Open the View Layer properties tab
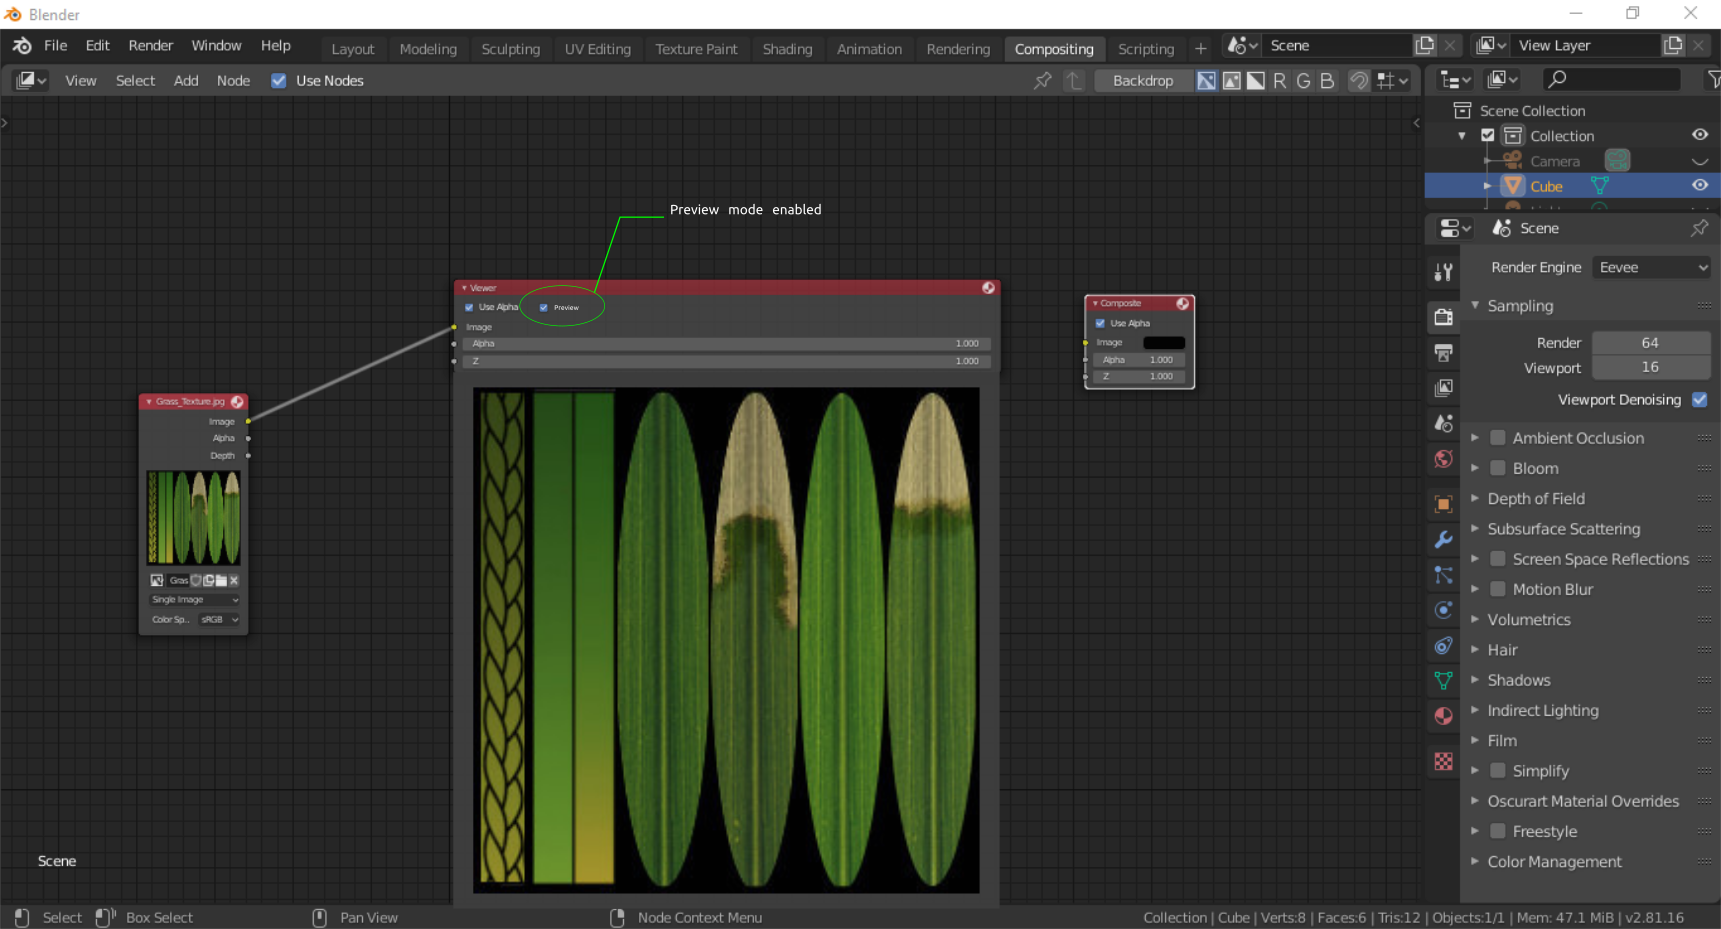1721x929 pixels. tap(1443, 387)
